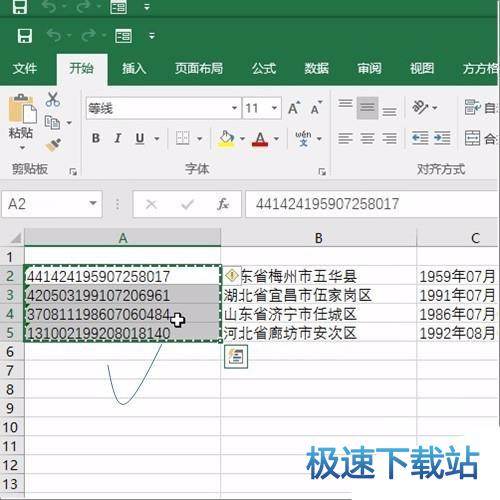Switch to the 审阅 Review tab
This screenshot has height=500, width=500.
tap(369, 69)
